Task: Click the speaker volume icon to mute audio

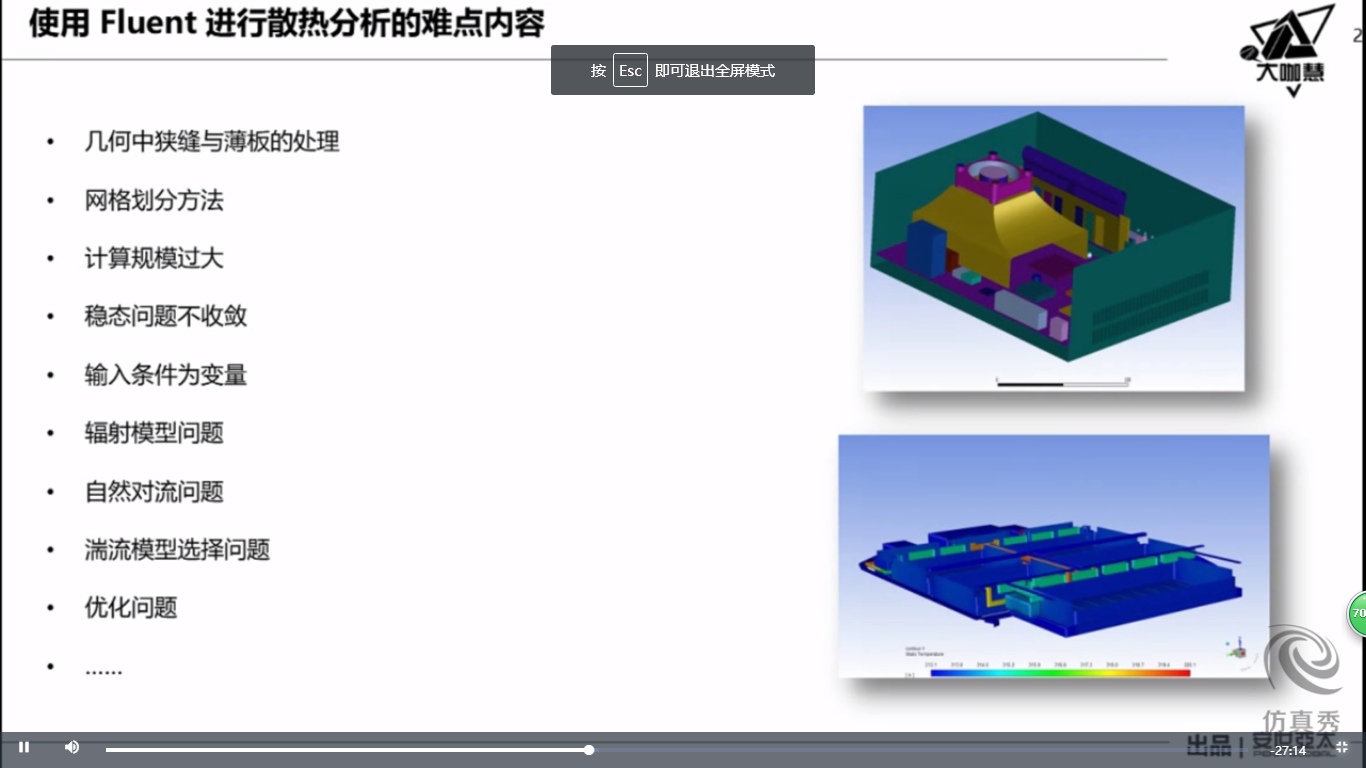Action: [70, 747]
